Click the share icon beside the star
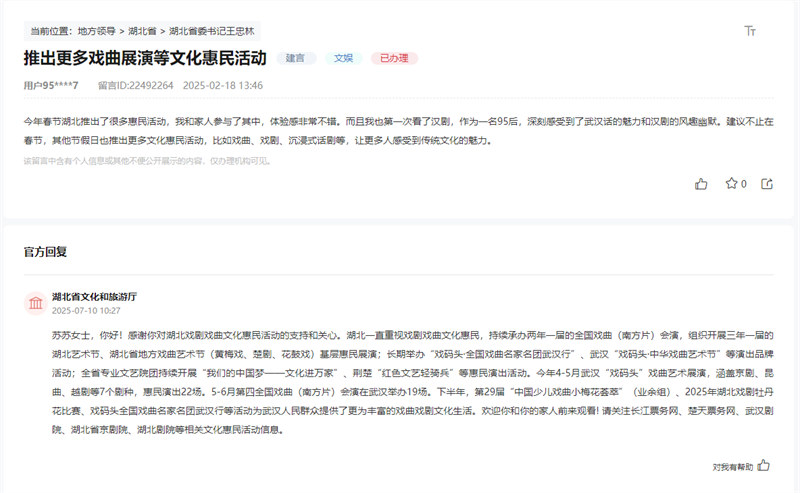This screenshot has width=800, height=493. [767, 183]
